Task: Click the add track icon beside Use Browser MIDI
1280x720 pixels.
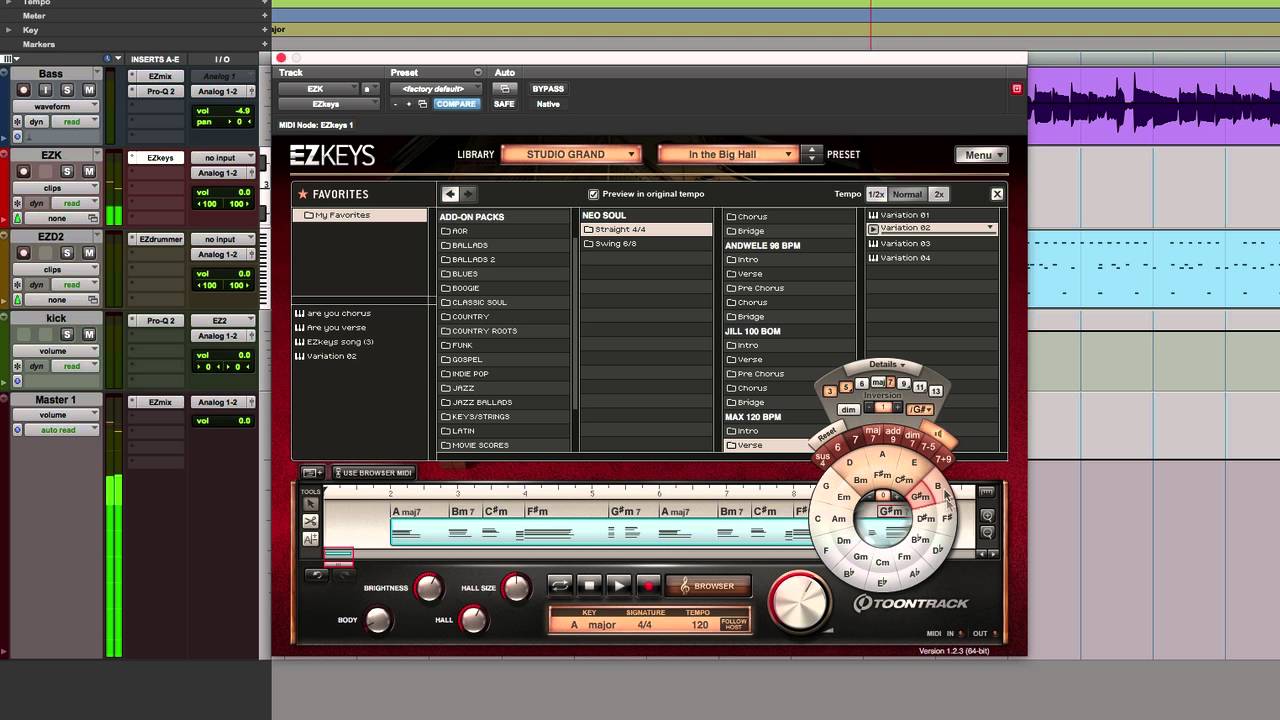Action: pos(312,473)
